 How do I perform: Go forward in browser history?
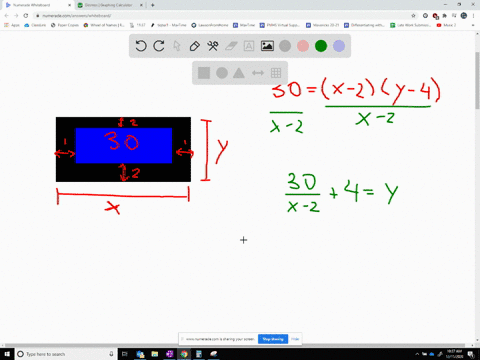click(x=16, y=16)
